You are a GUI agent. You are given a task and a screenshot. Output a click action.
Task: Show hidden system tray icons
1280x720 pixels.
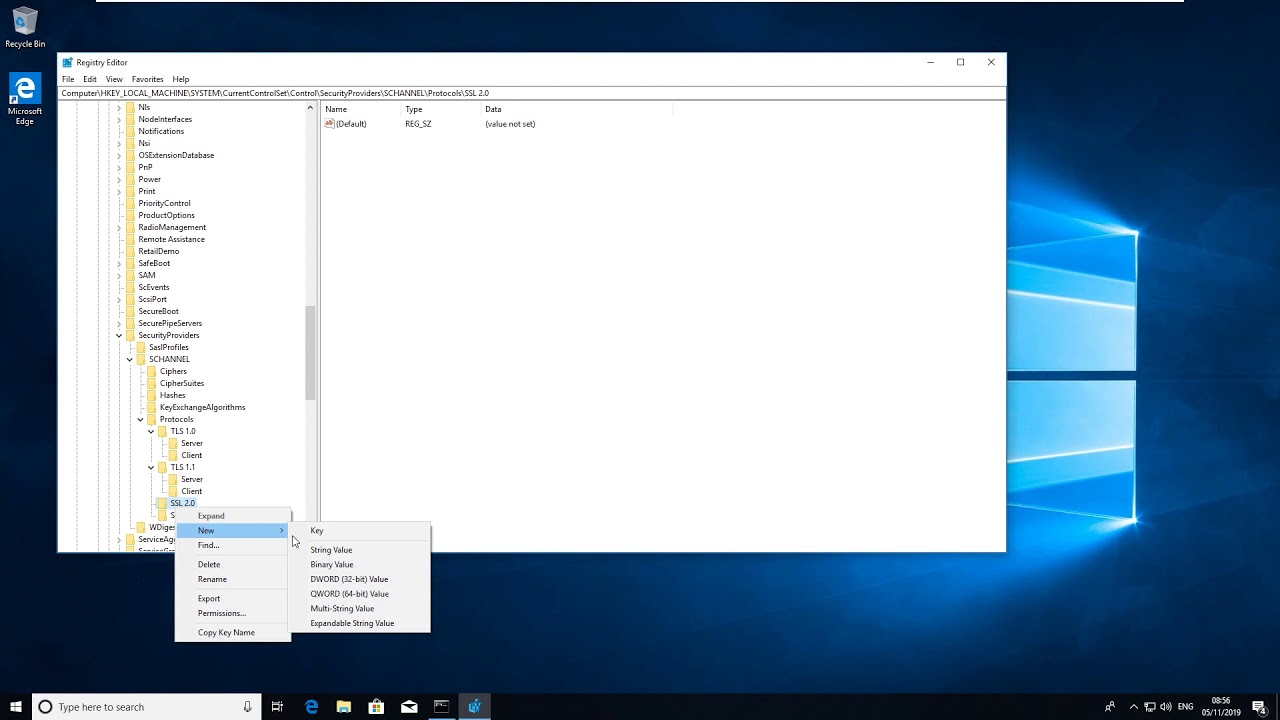(1134, 707)
